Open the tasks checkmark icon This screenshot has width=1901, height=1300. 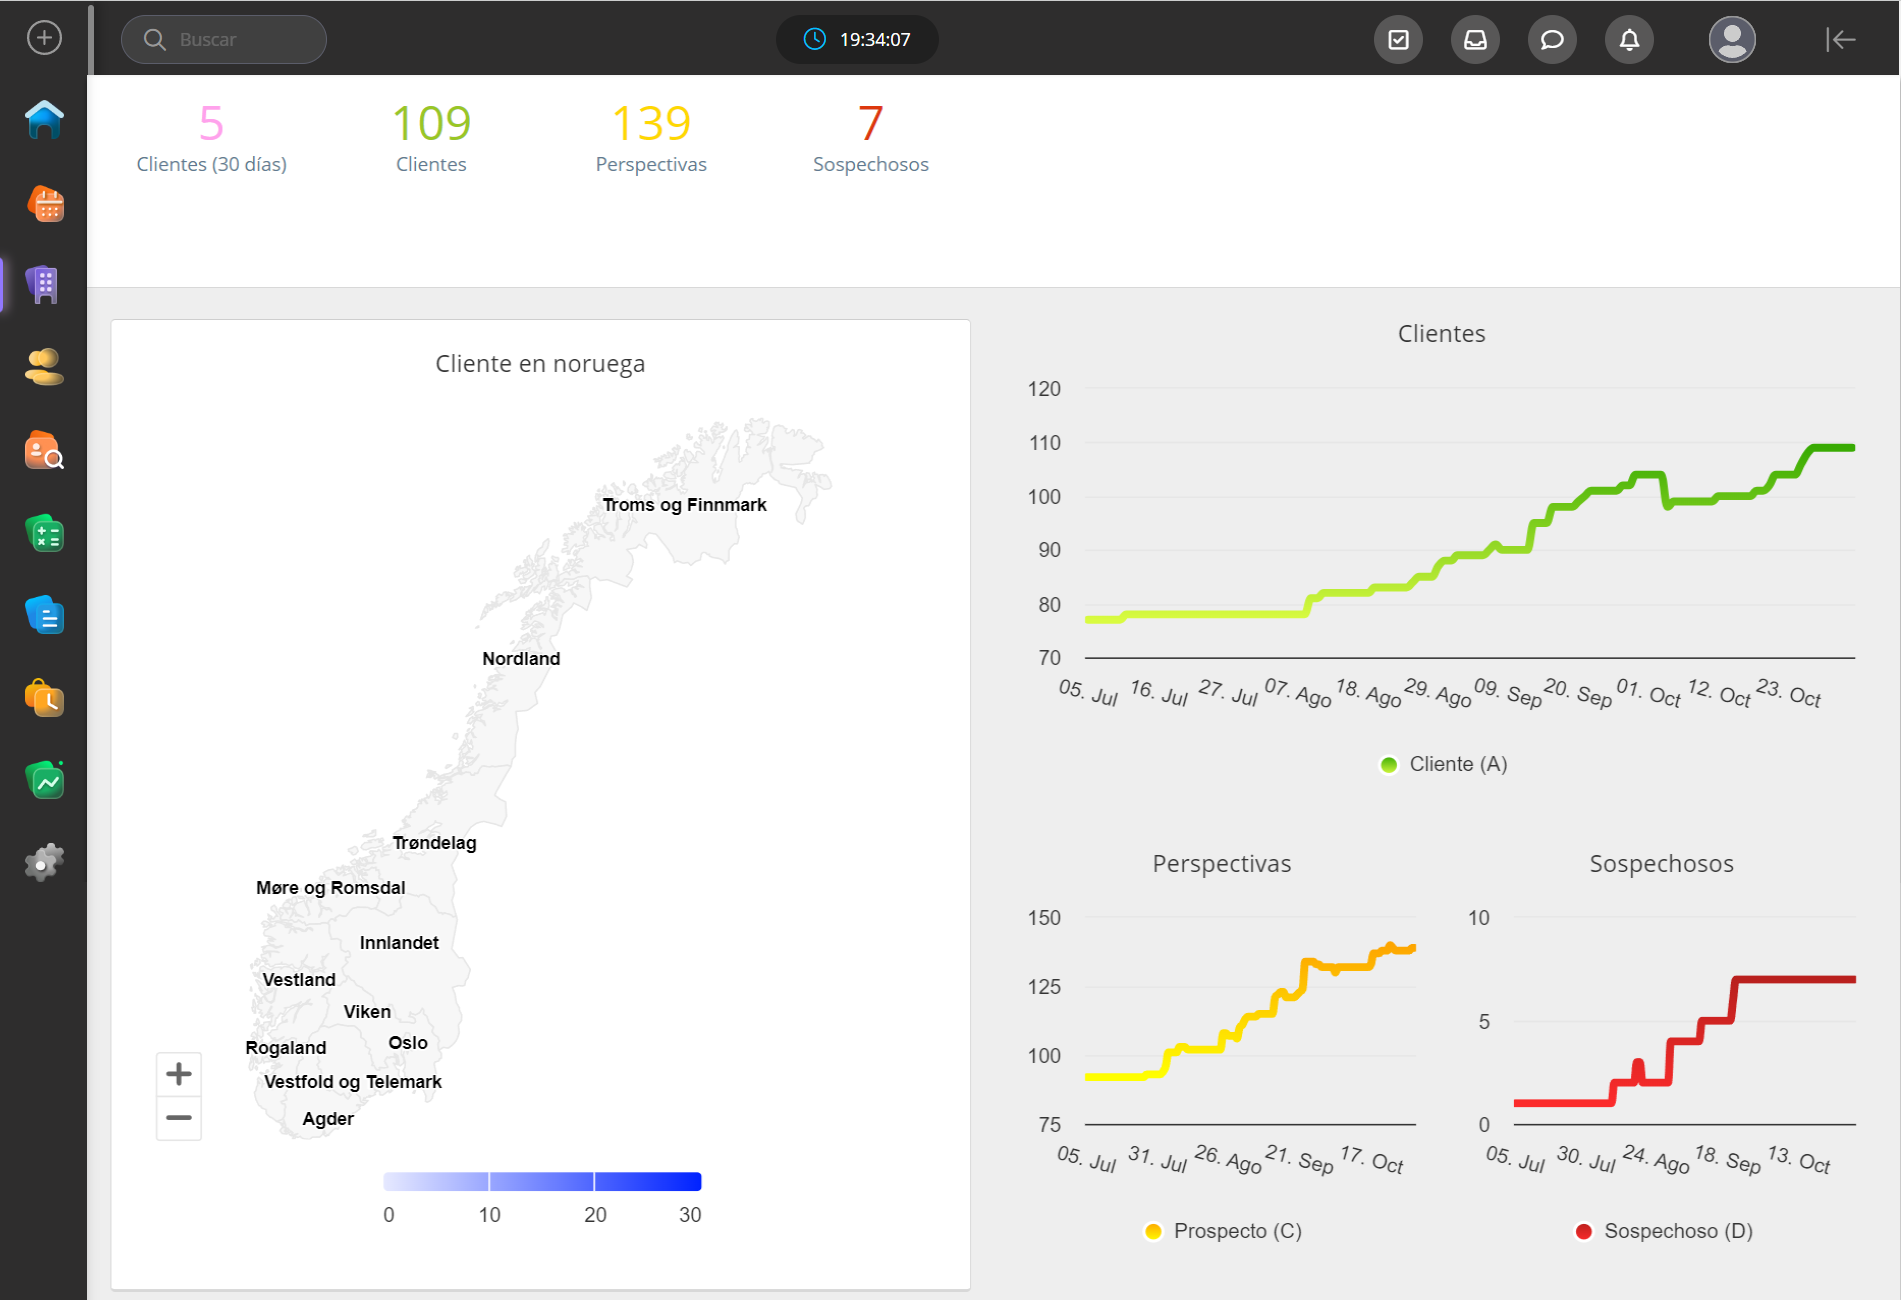pos(1398,40)
